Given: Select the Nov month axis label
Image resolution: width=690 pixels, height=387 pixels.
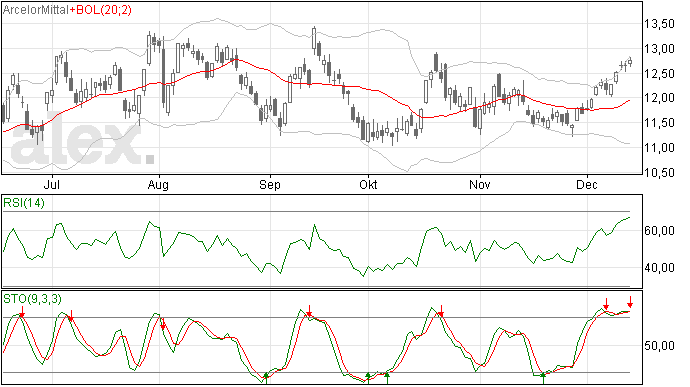Looking at the screenshot, I should coord(480,184).
